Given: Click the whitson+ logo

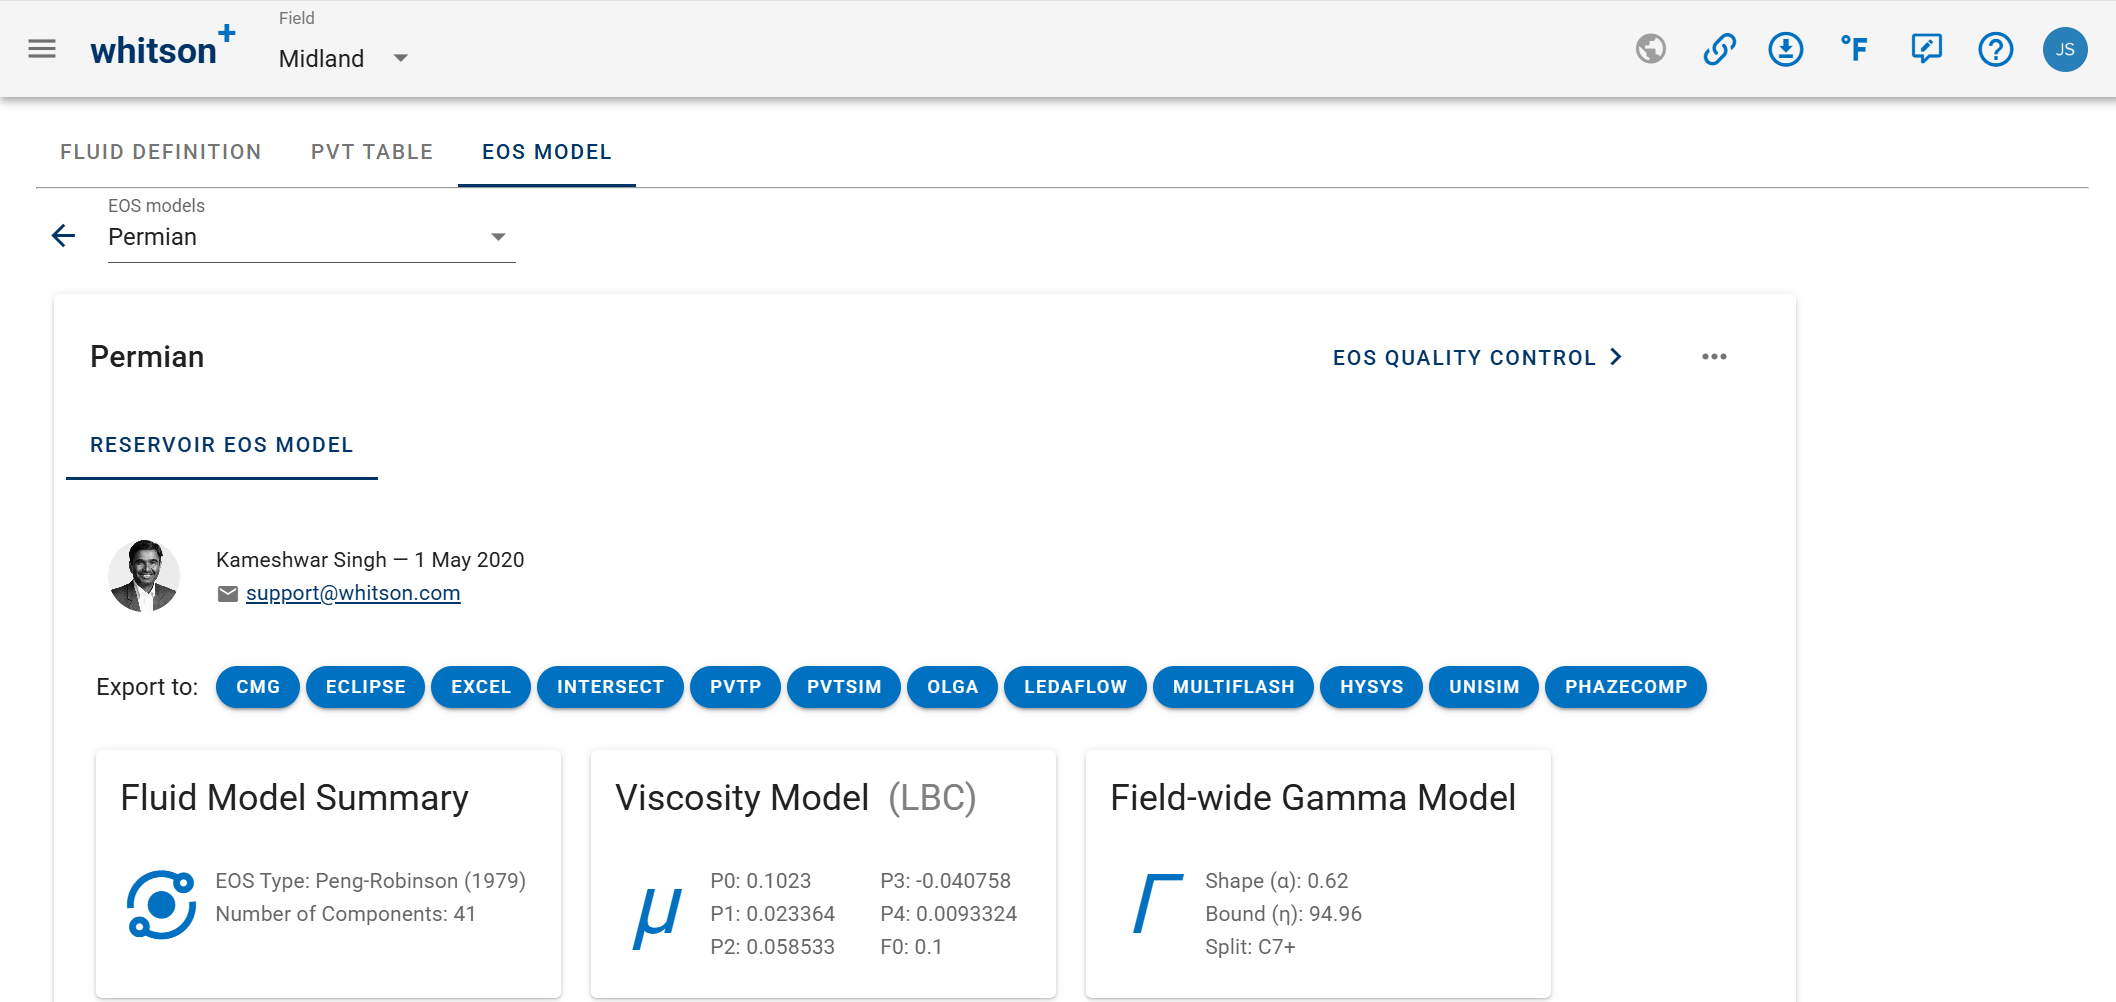Looking at the screenshot, I should (x=163, y=47).
